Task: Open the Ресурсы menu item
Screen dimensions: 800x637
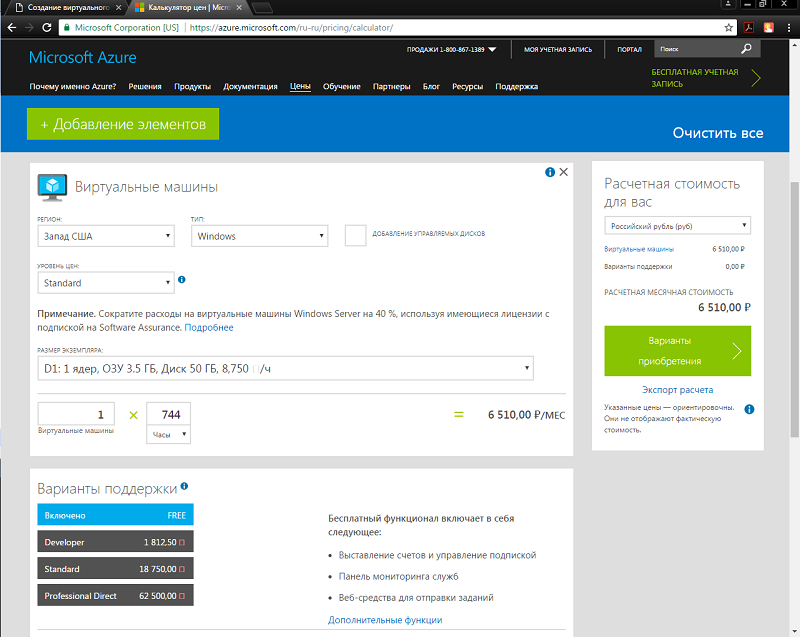Action: [x=467, y=86]
